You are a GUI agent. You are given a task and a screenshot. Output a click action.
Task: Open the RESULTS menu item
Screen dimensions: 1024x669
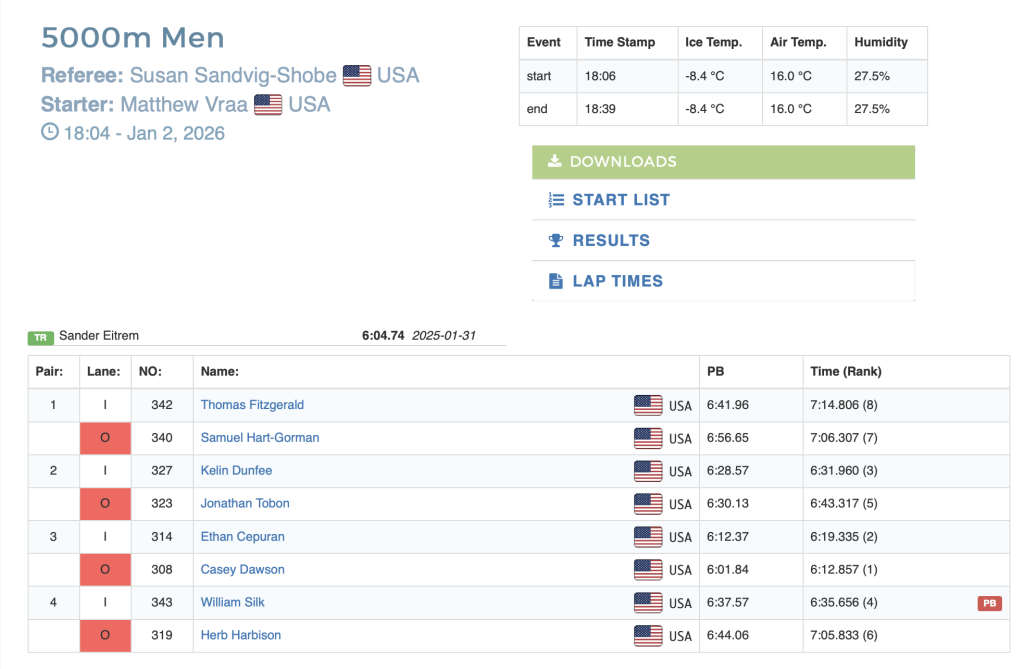(611, 241)
